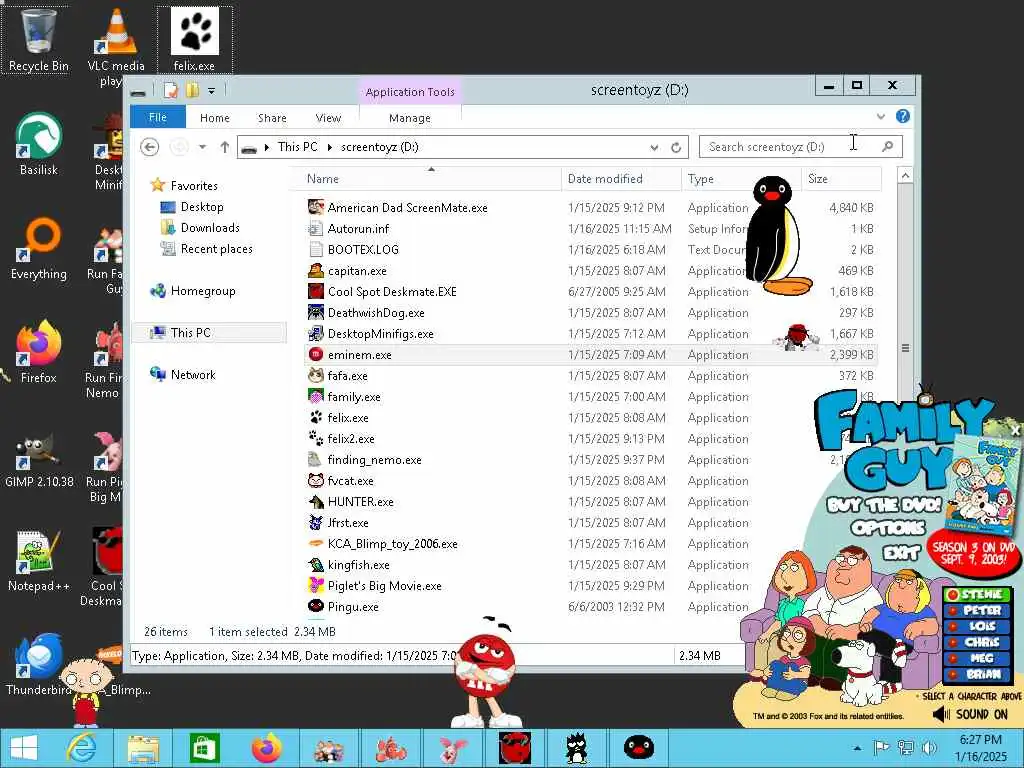This screenshot has height=768, width=1024.
Task: Select PETER character in Family Guy panel
Action: point(977,610)
